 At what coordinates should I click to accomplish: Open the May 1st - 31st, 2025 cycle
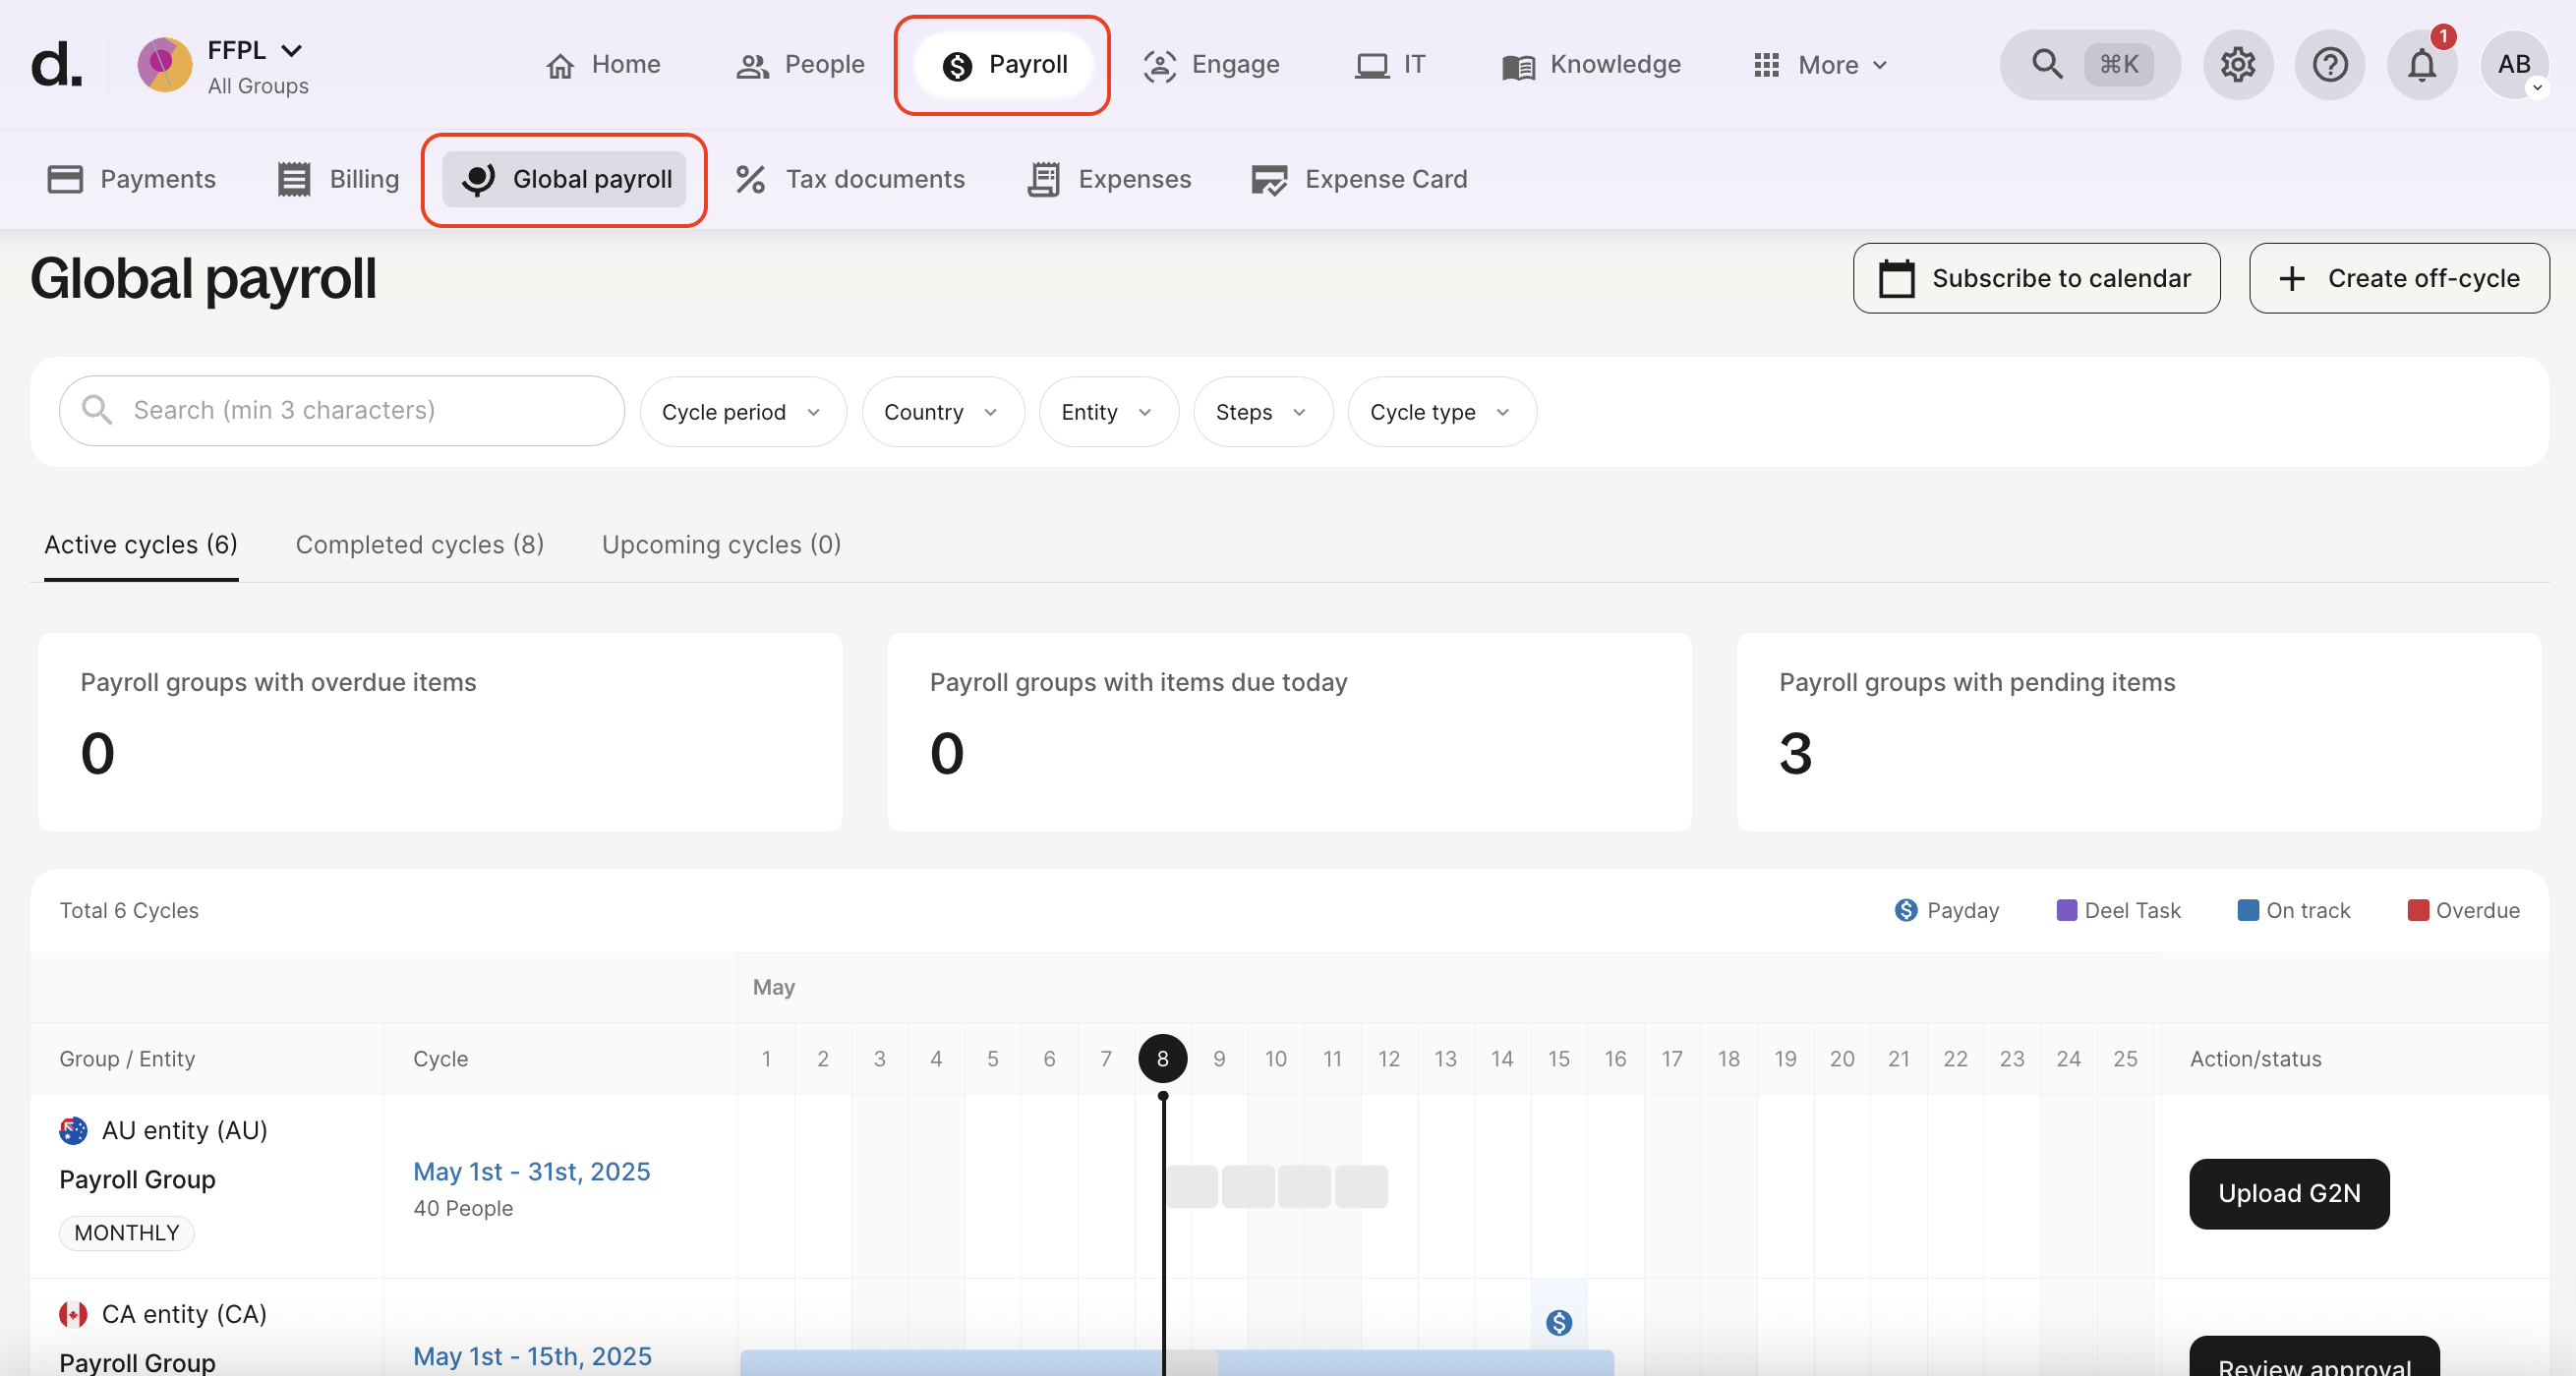click(532, 1172)
